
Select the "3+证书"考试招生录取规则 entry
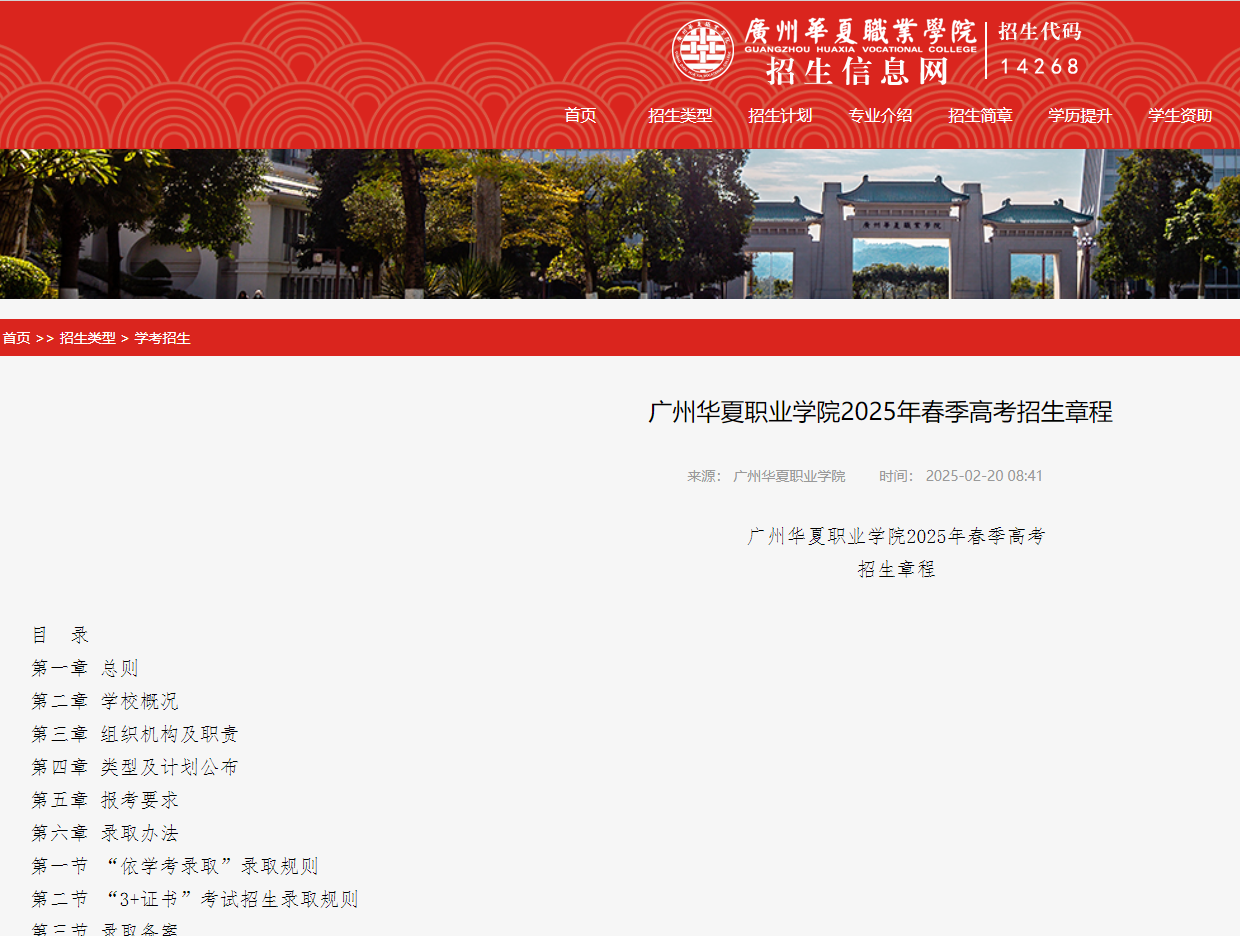pyautogui.click(x=195, y=898)
